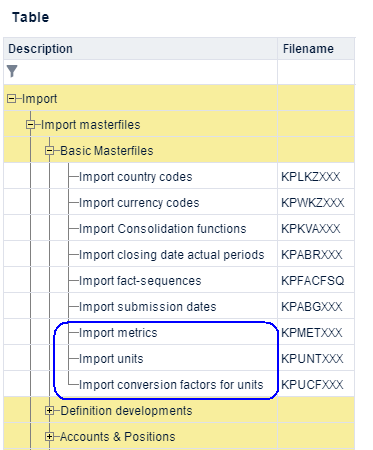Image resolution: width=373 pixels, height=450 pixels.
Task: Expand the Definition developments node
Action: (49, 411)
